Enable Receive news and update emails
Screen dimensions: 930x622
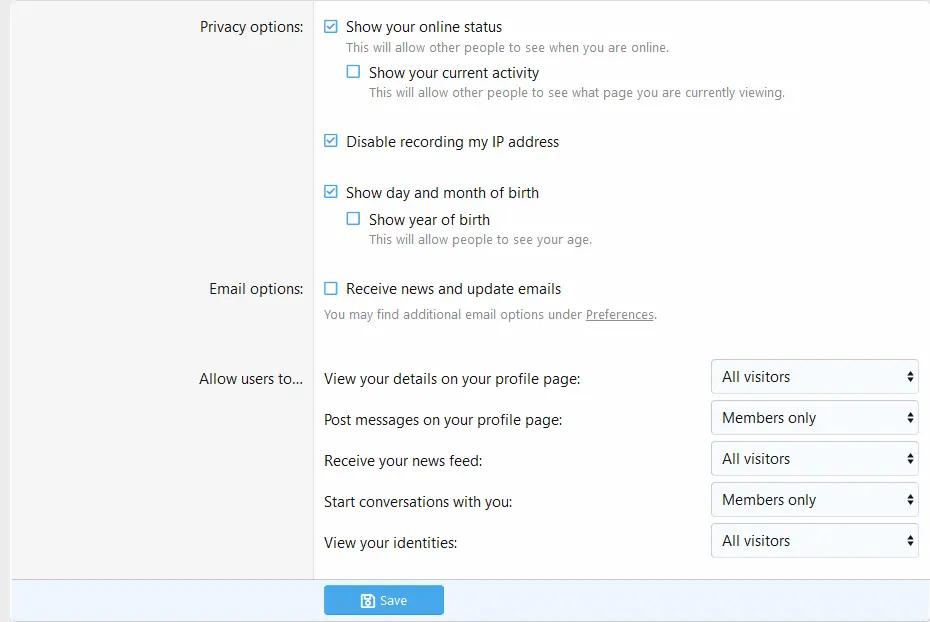[x=331, y=289]
